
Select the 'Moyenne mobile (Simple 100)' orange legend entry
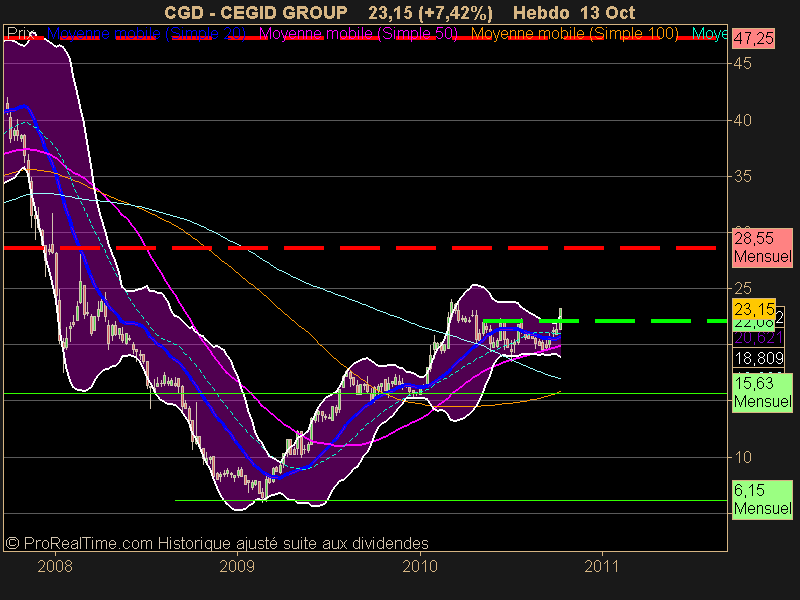[574, 34]
